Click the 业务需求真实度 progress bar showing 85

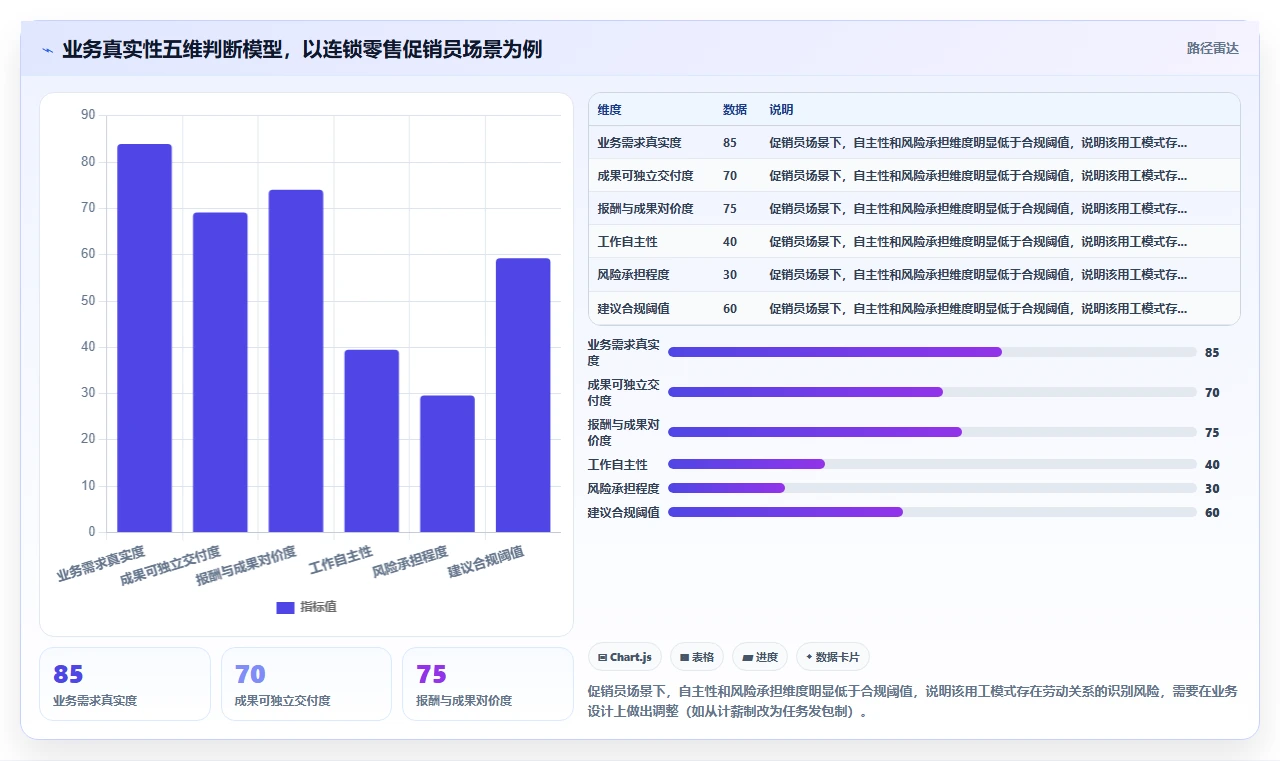coord(932,352)
